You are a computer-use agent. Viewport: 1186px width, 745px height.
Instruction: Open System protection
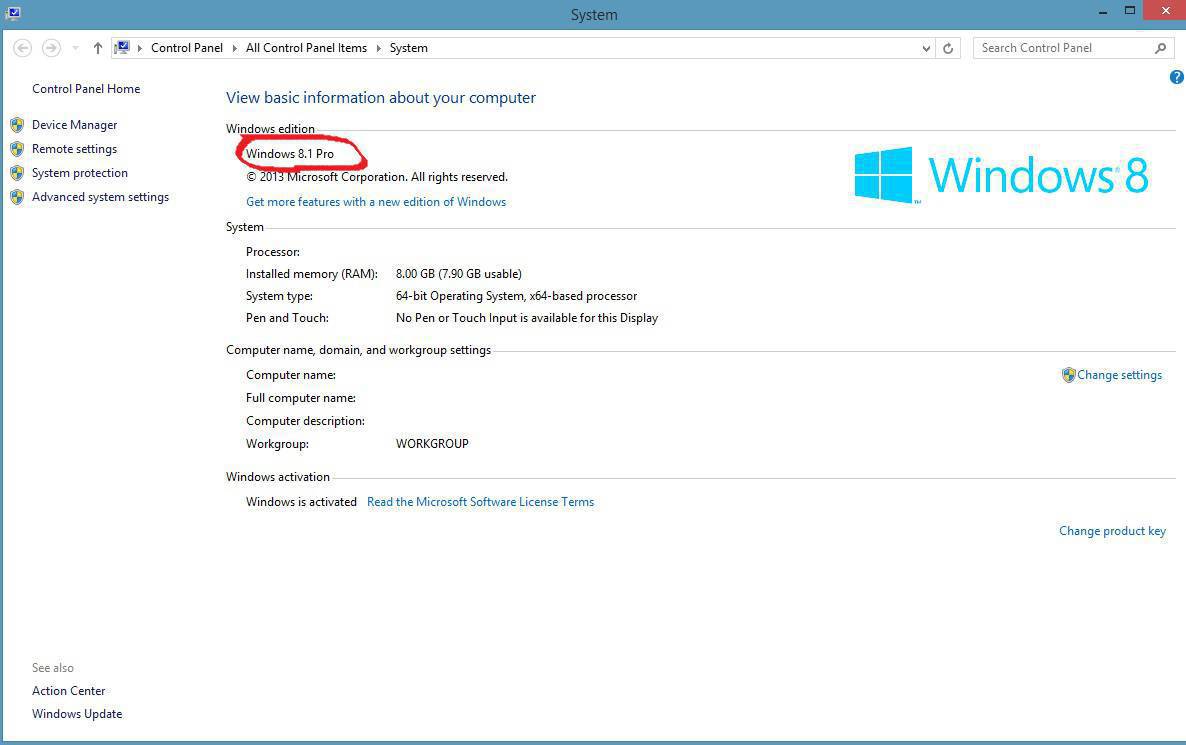tap(79, 173)
